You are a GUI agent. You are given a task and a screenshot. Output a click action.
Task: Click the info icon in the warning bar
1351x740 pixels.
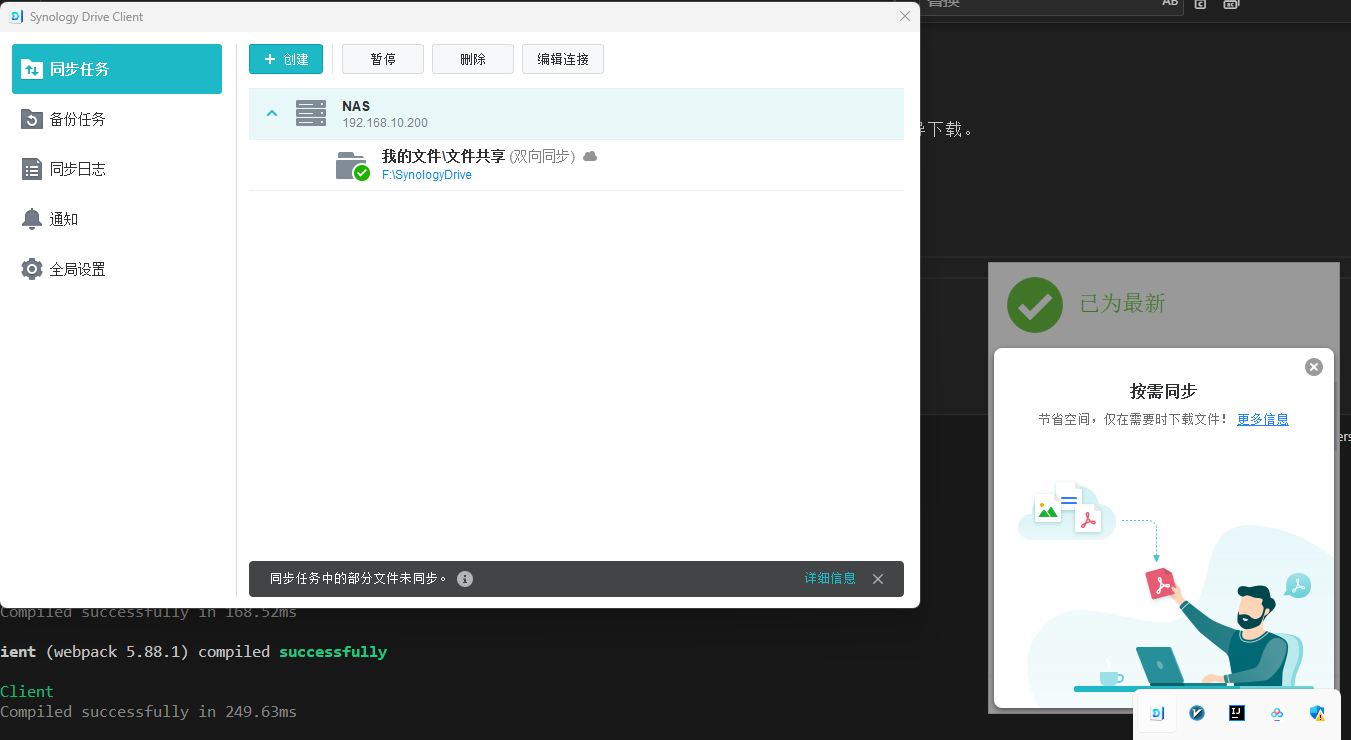[464, 578]
